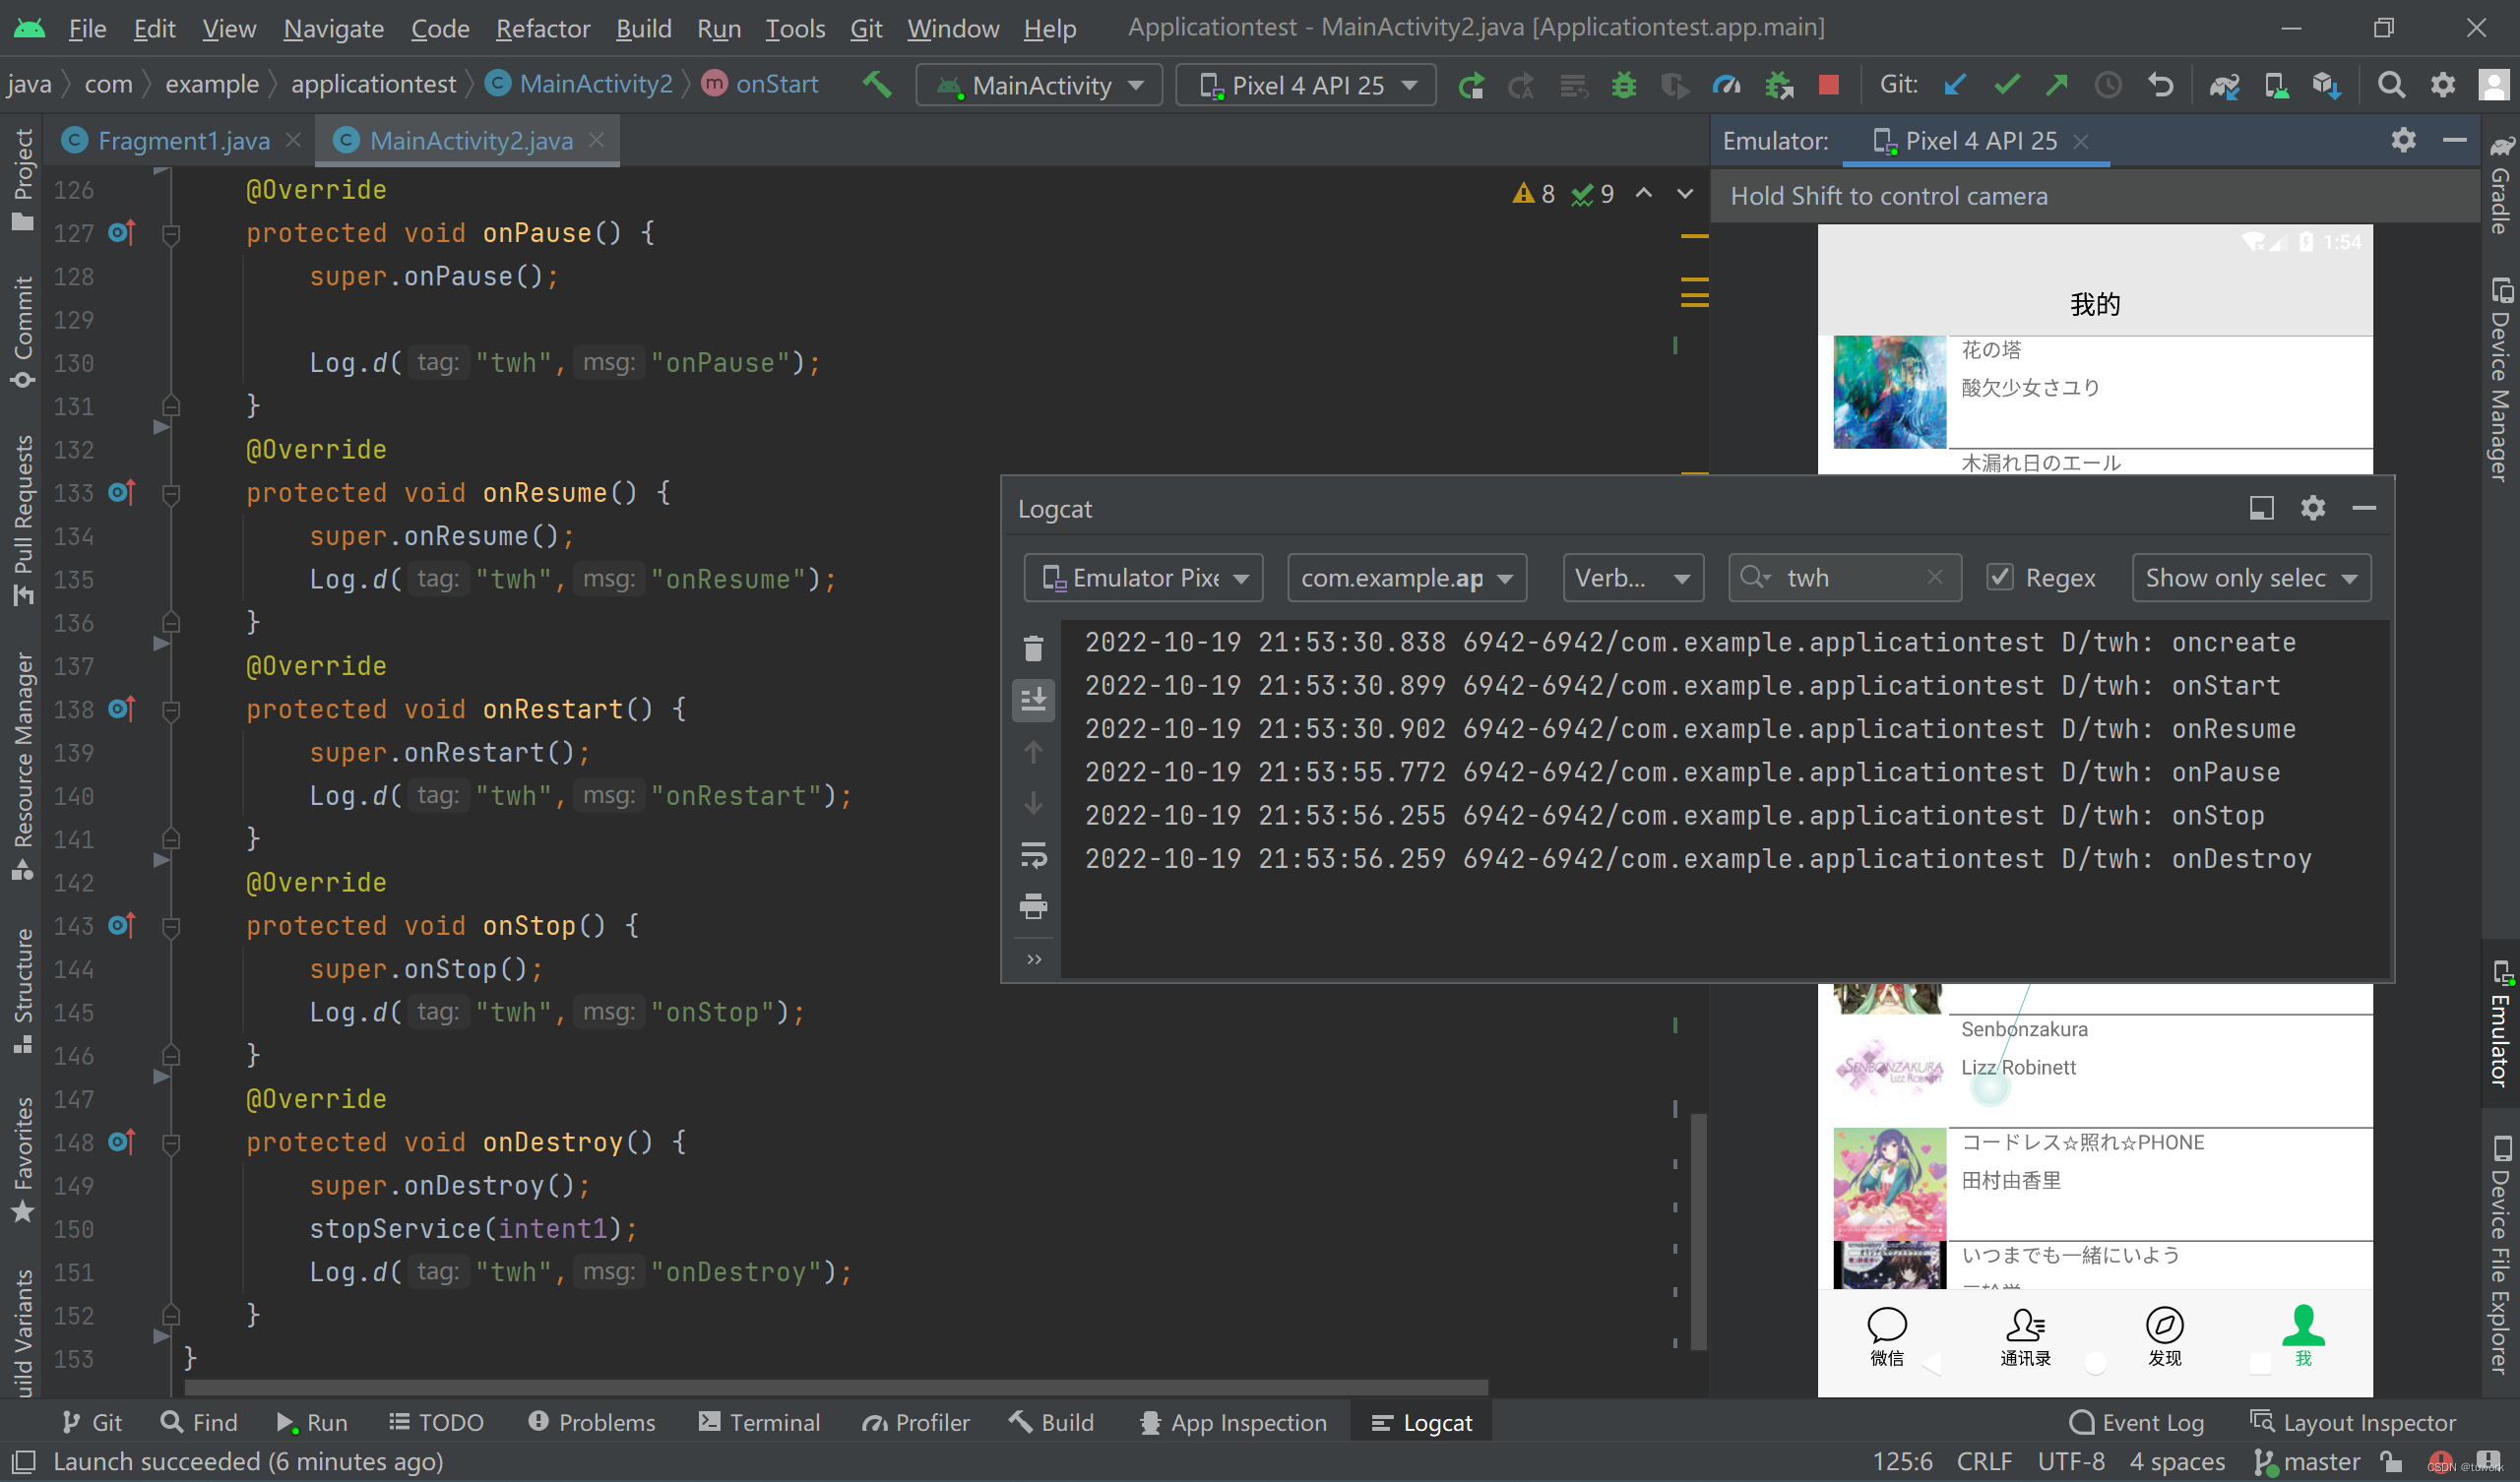
Task: Open Emulator panel settings gear
Action: tap(2404, 140)
